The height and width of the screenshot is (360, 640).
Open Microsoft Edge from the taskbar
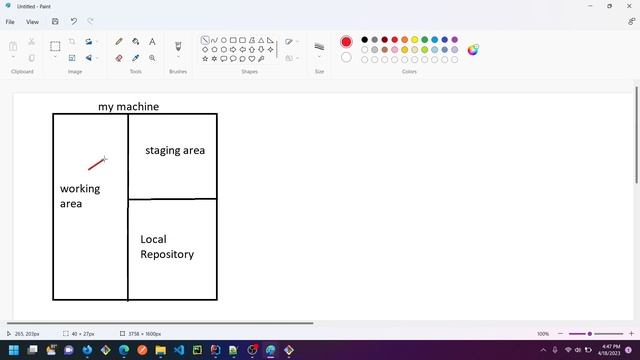(x=124, y=350)
